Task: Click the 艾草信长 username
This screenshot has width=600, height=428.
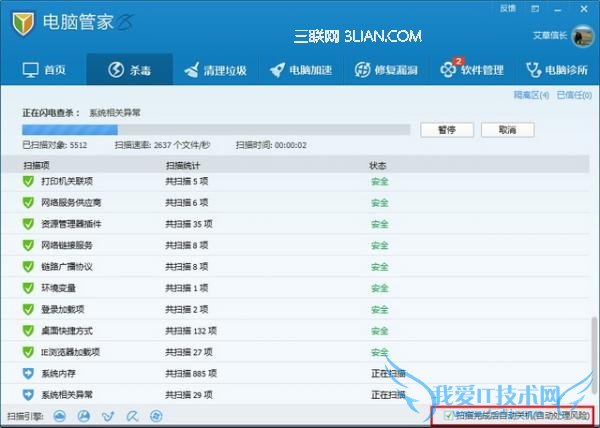Action: (x=550, y=36)
